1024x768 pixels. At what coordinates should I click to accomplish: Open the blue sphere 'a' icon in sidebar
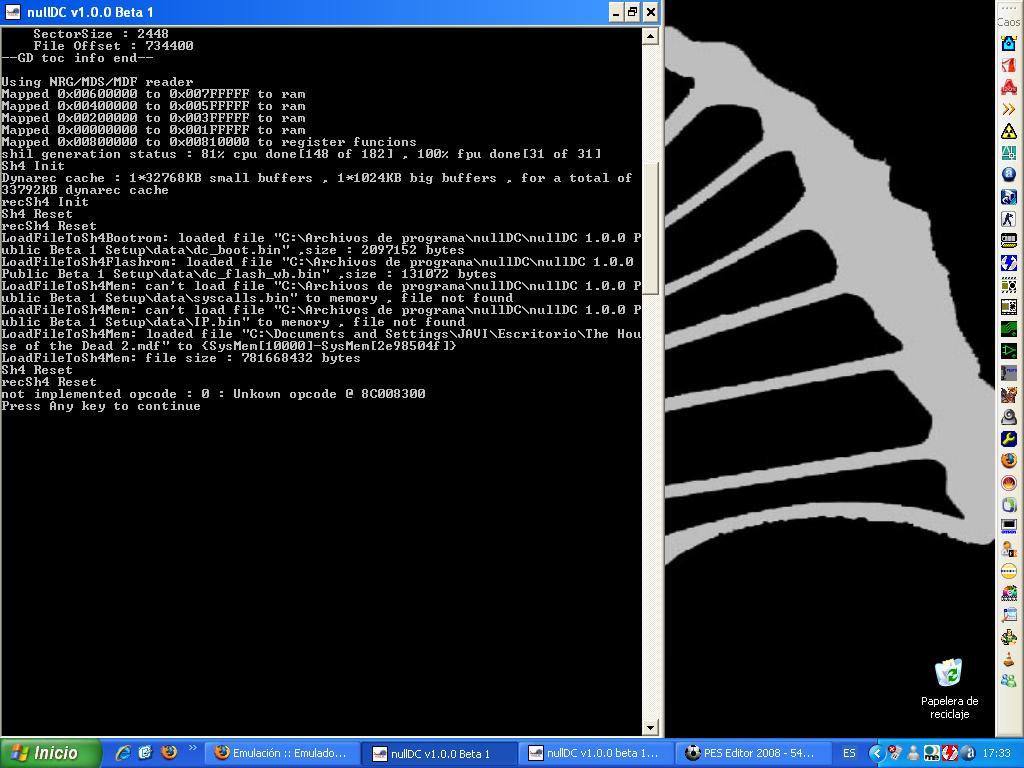pyautogui.click(x=1009, y=175)
